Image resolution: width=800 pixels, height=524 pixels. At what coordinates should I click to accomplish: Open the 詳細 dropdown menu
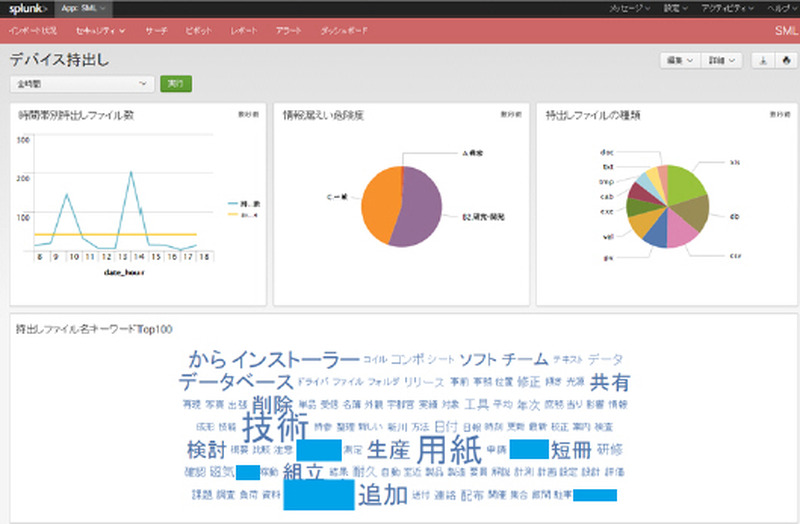click(x=721, y=60)
